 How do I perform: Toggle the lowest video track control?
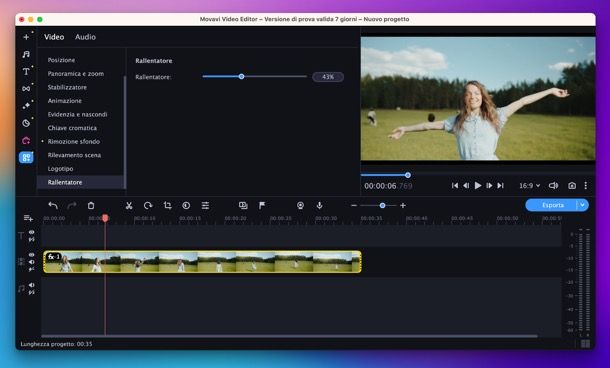tap(32, 269)
